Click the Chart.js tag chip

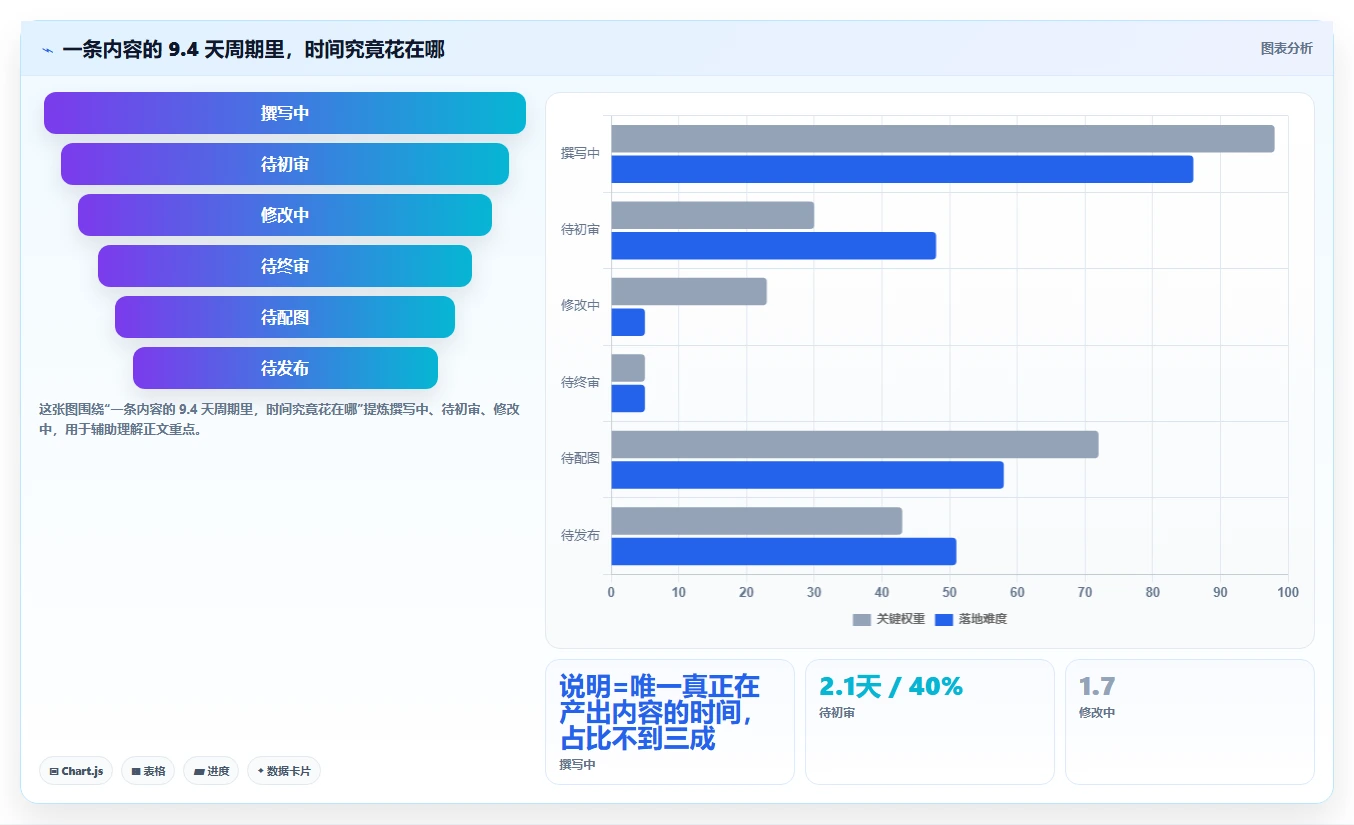(x=76, y=771)
